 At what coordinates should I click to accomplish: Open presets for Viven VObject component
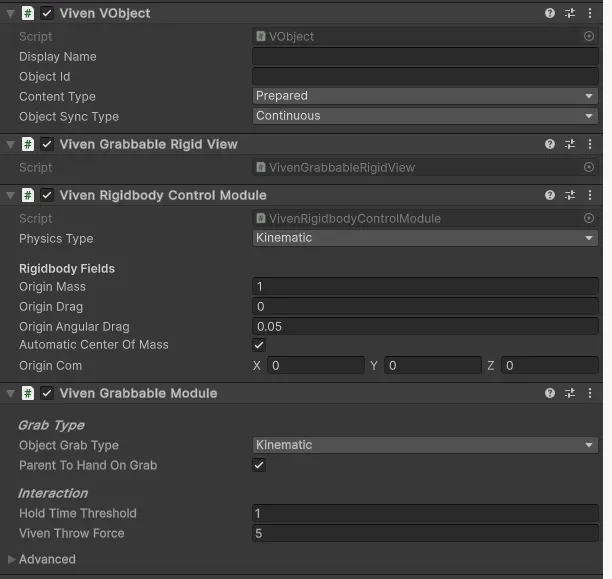coord(570,13)
